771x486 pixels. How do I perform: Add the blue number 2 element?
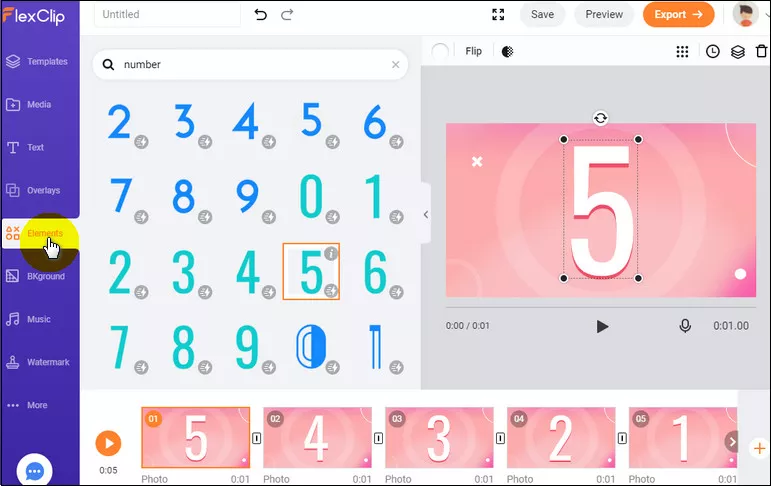pos(119,121)
